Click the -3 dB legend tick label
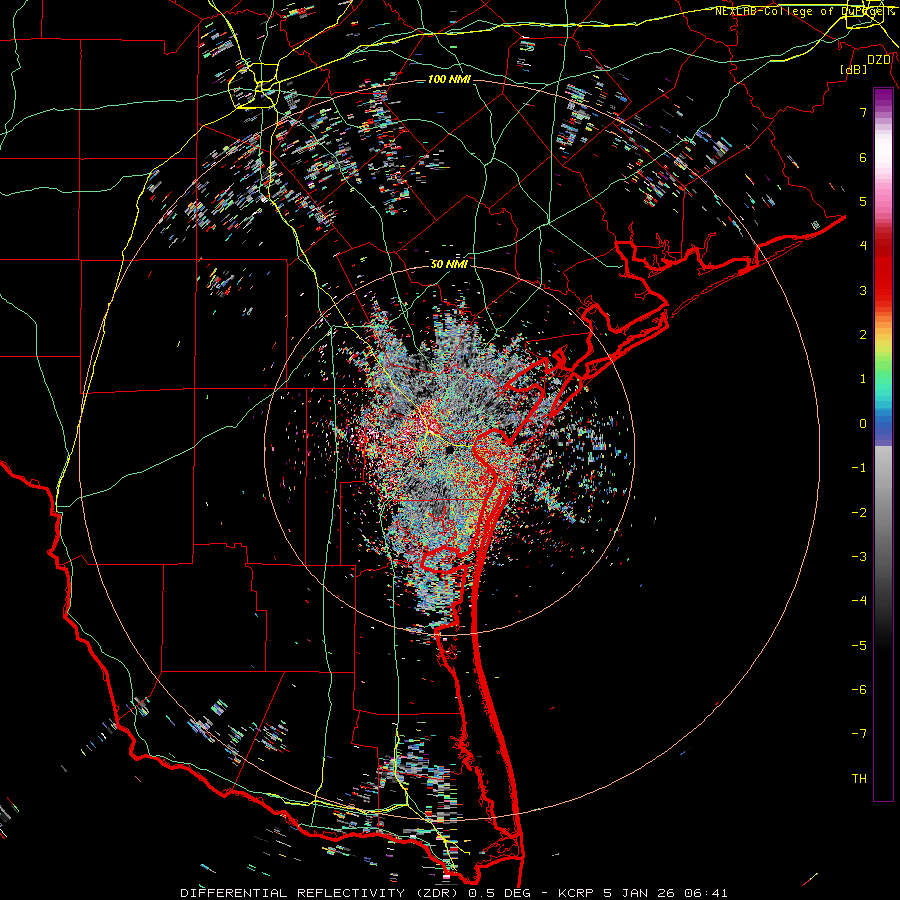Screen dimensions: 900x900 coord(859,556)
